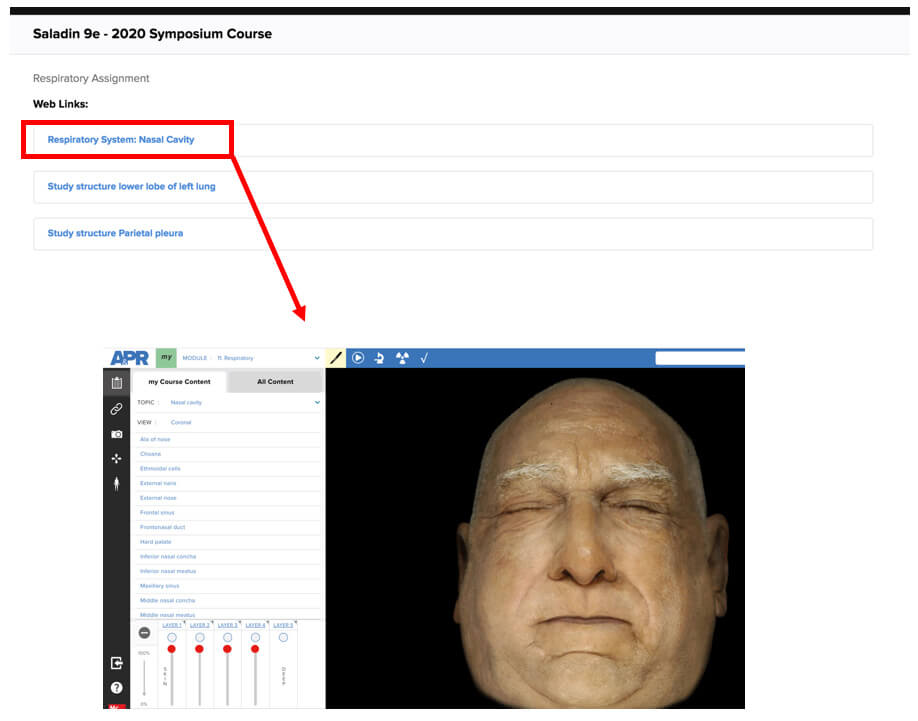Click the chain link sidebar icon
Image resolution: width=918 pixels, height=721 pixels.
[x=117, y=408]
